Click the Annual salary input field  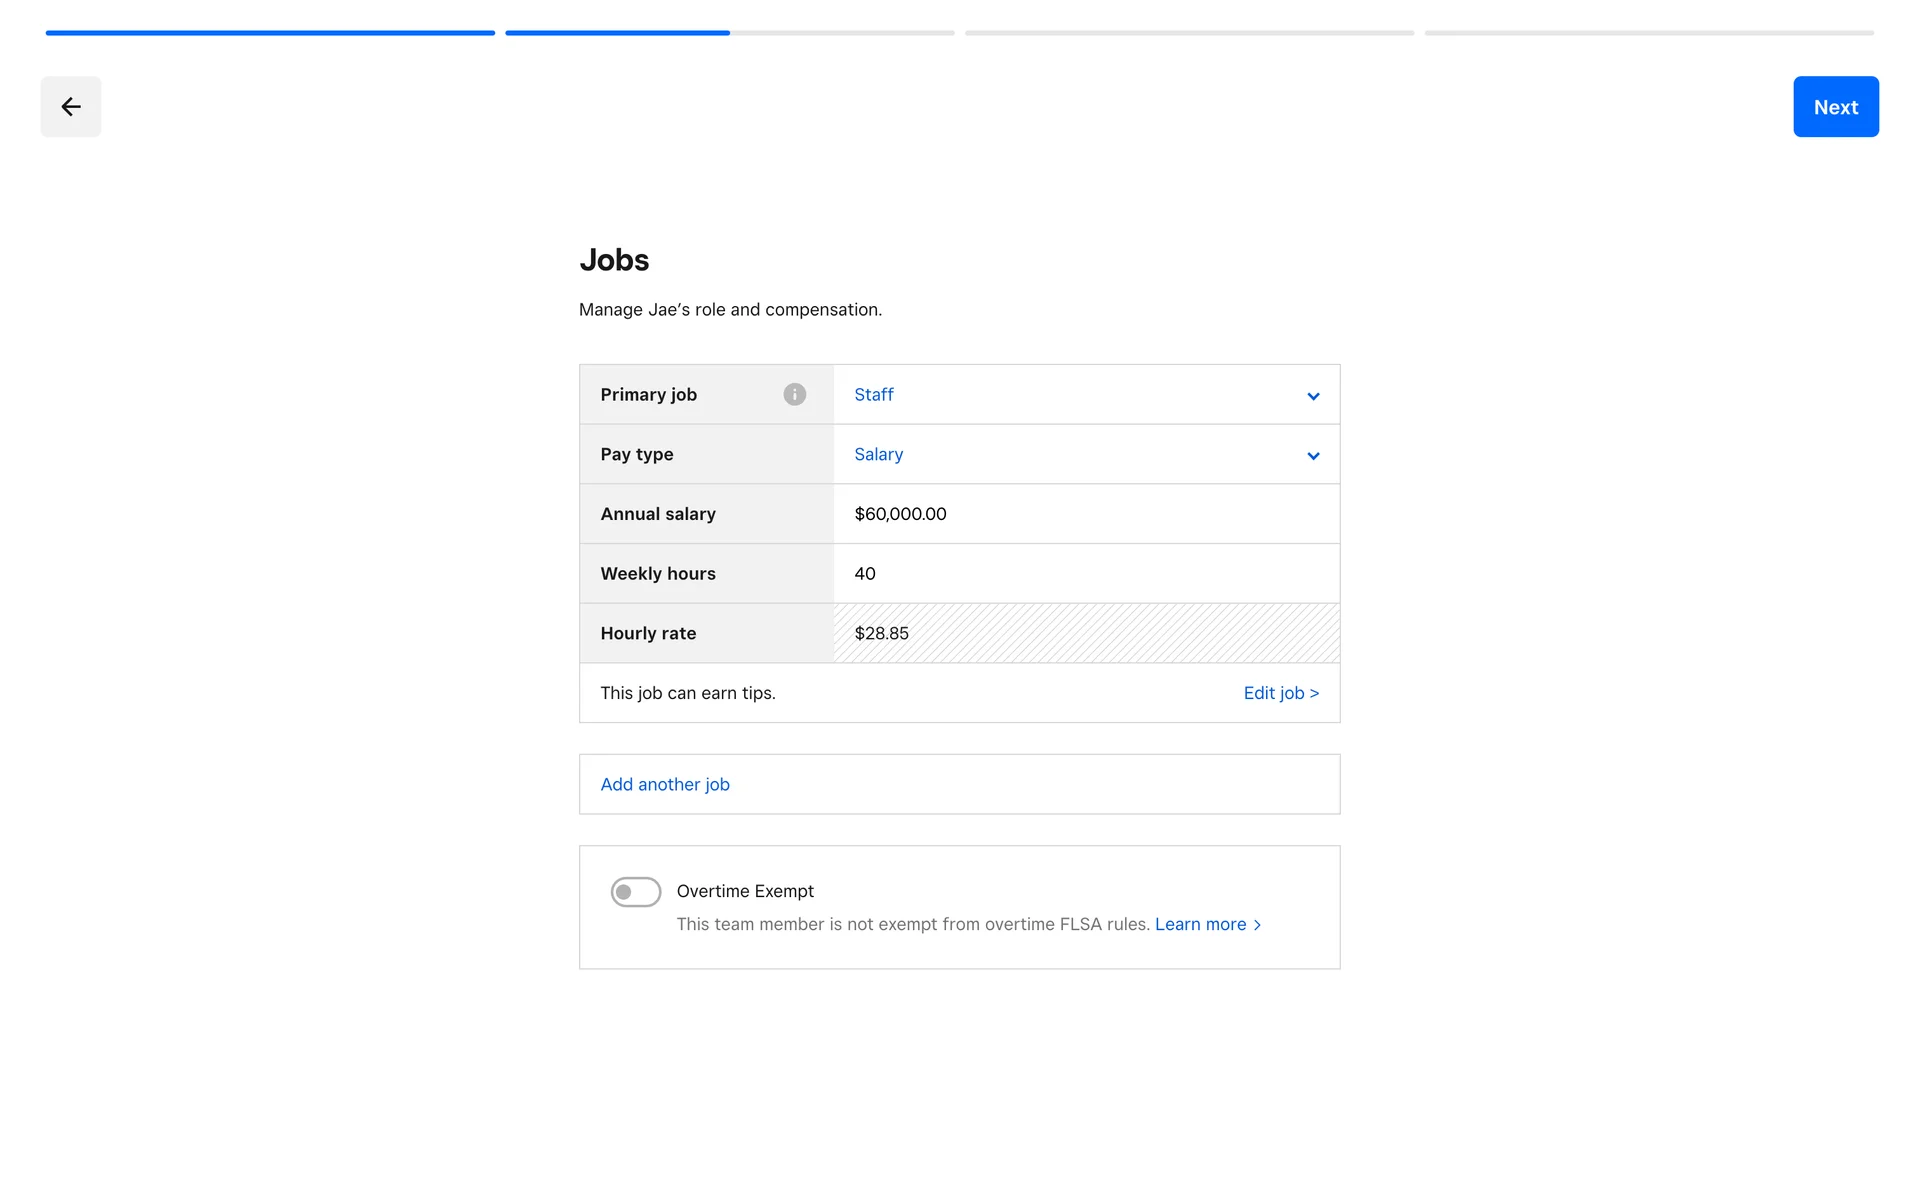pos(1085,514)
